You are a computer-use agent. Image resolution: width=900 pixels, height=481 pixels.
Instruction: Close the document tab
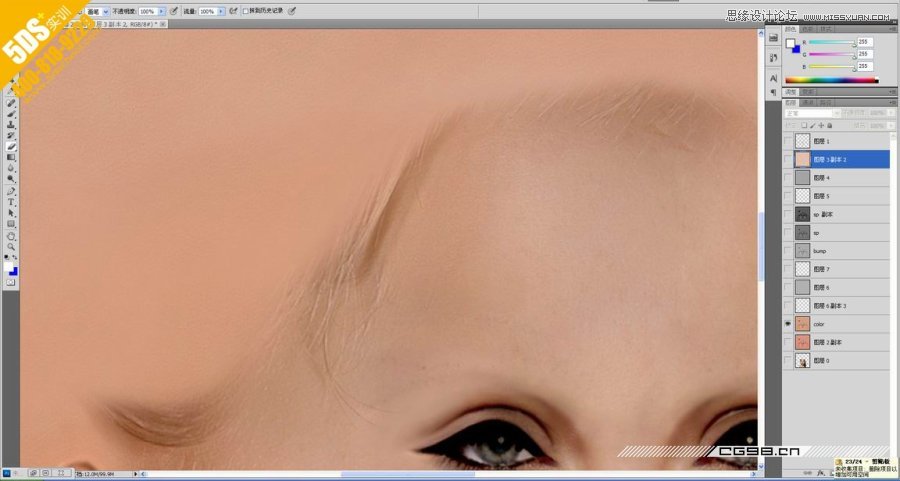163,24
